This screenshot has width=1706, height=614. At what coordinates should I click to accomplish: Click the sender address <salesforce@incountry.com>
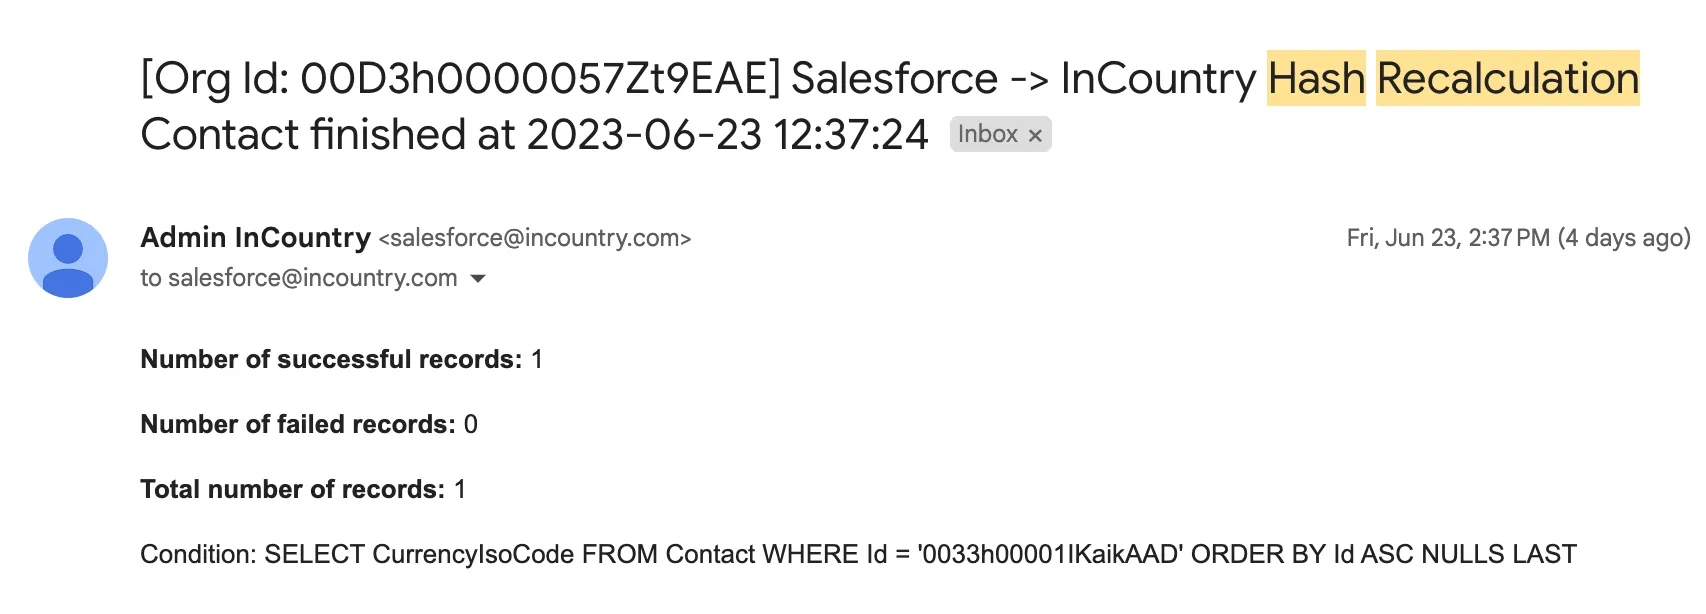tap(535, 238)
